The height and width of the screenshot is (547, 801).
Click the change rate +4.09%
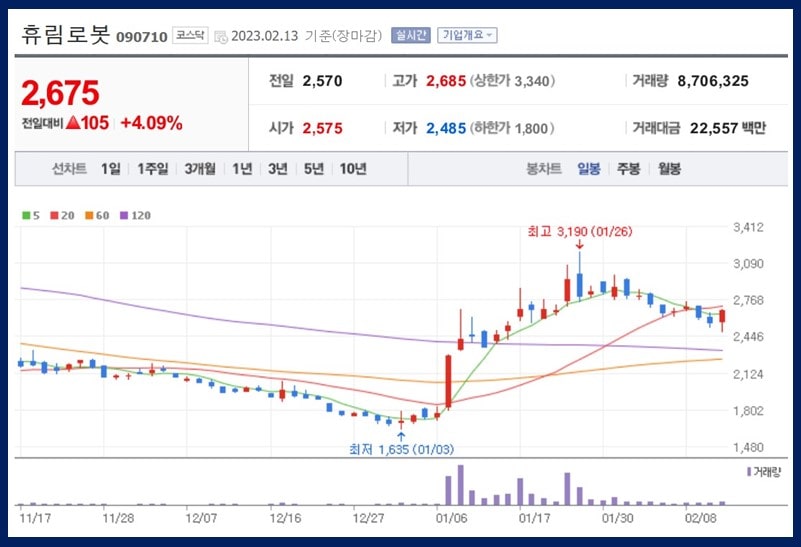[151, 123]
